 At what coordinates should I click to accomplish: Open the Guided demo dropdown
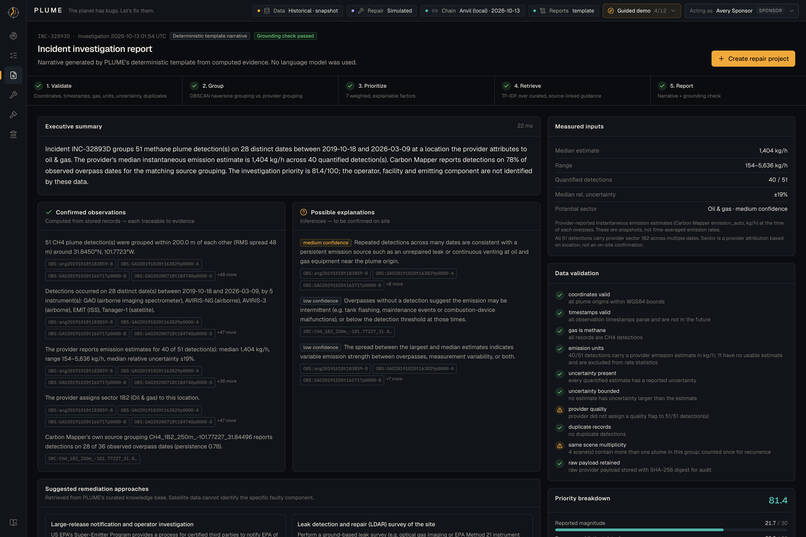click(x=641, y=11)
